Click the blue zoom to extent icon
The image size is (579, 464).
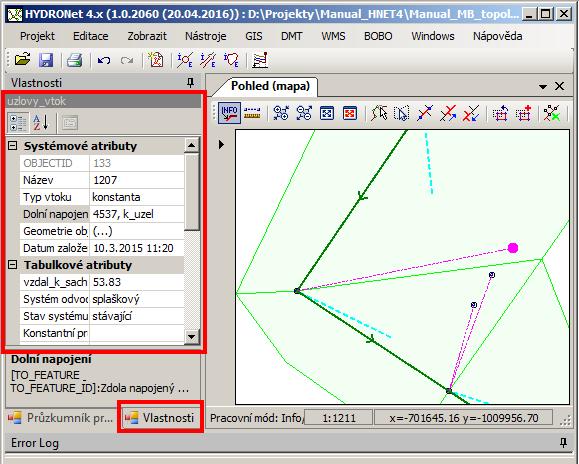point(327,113)
